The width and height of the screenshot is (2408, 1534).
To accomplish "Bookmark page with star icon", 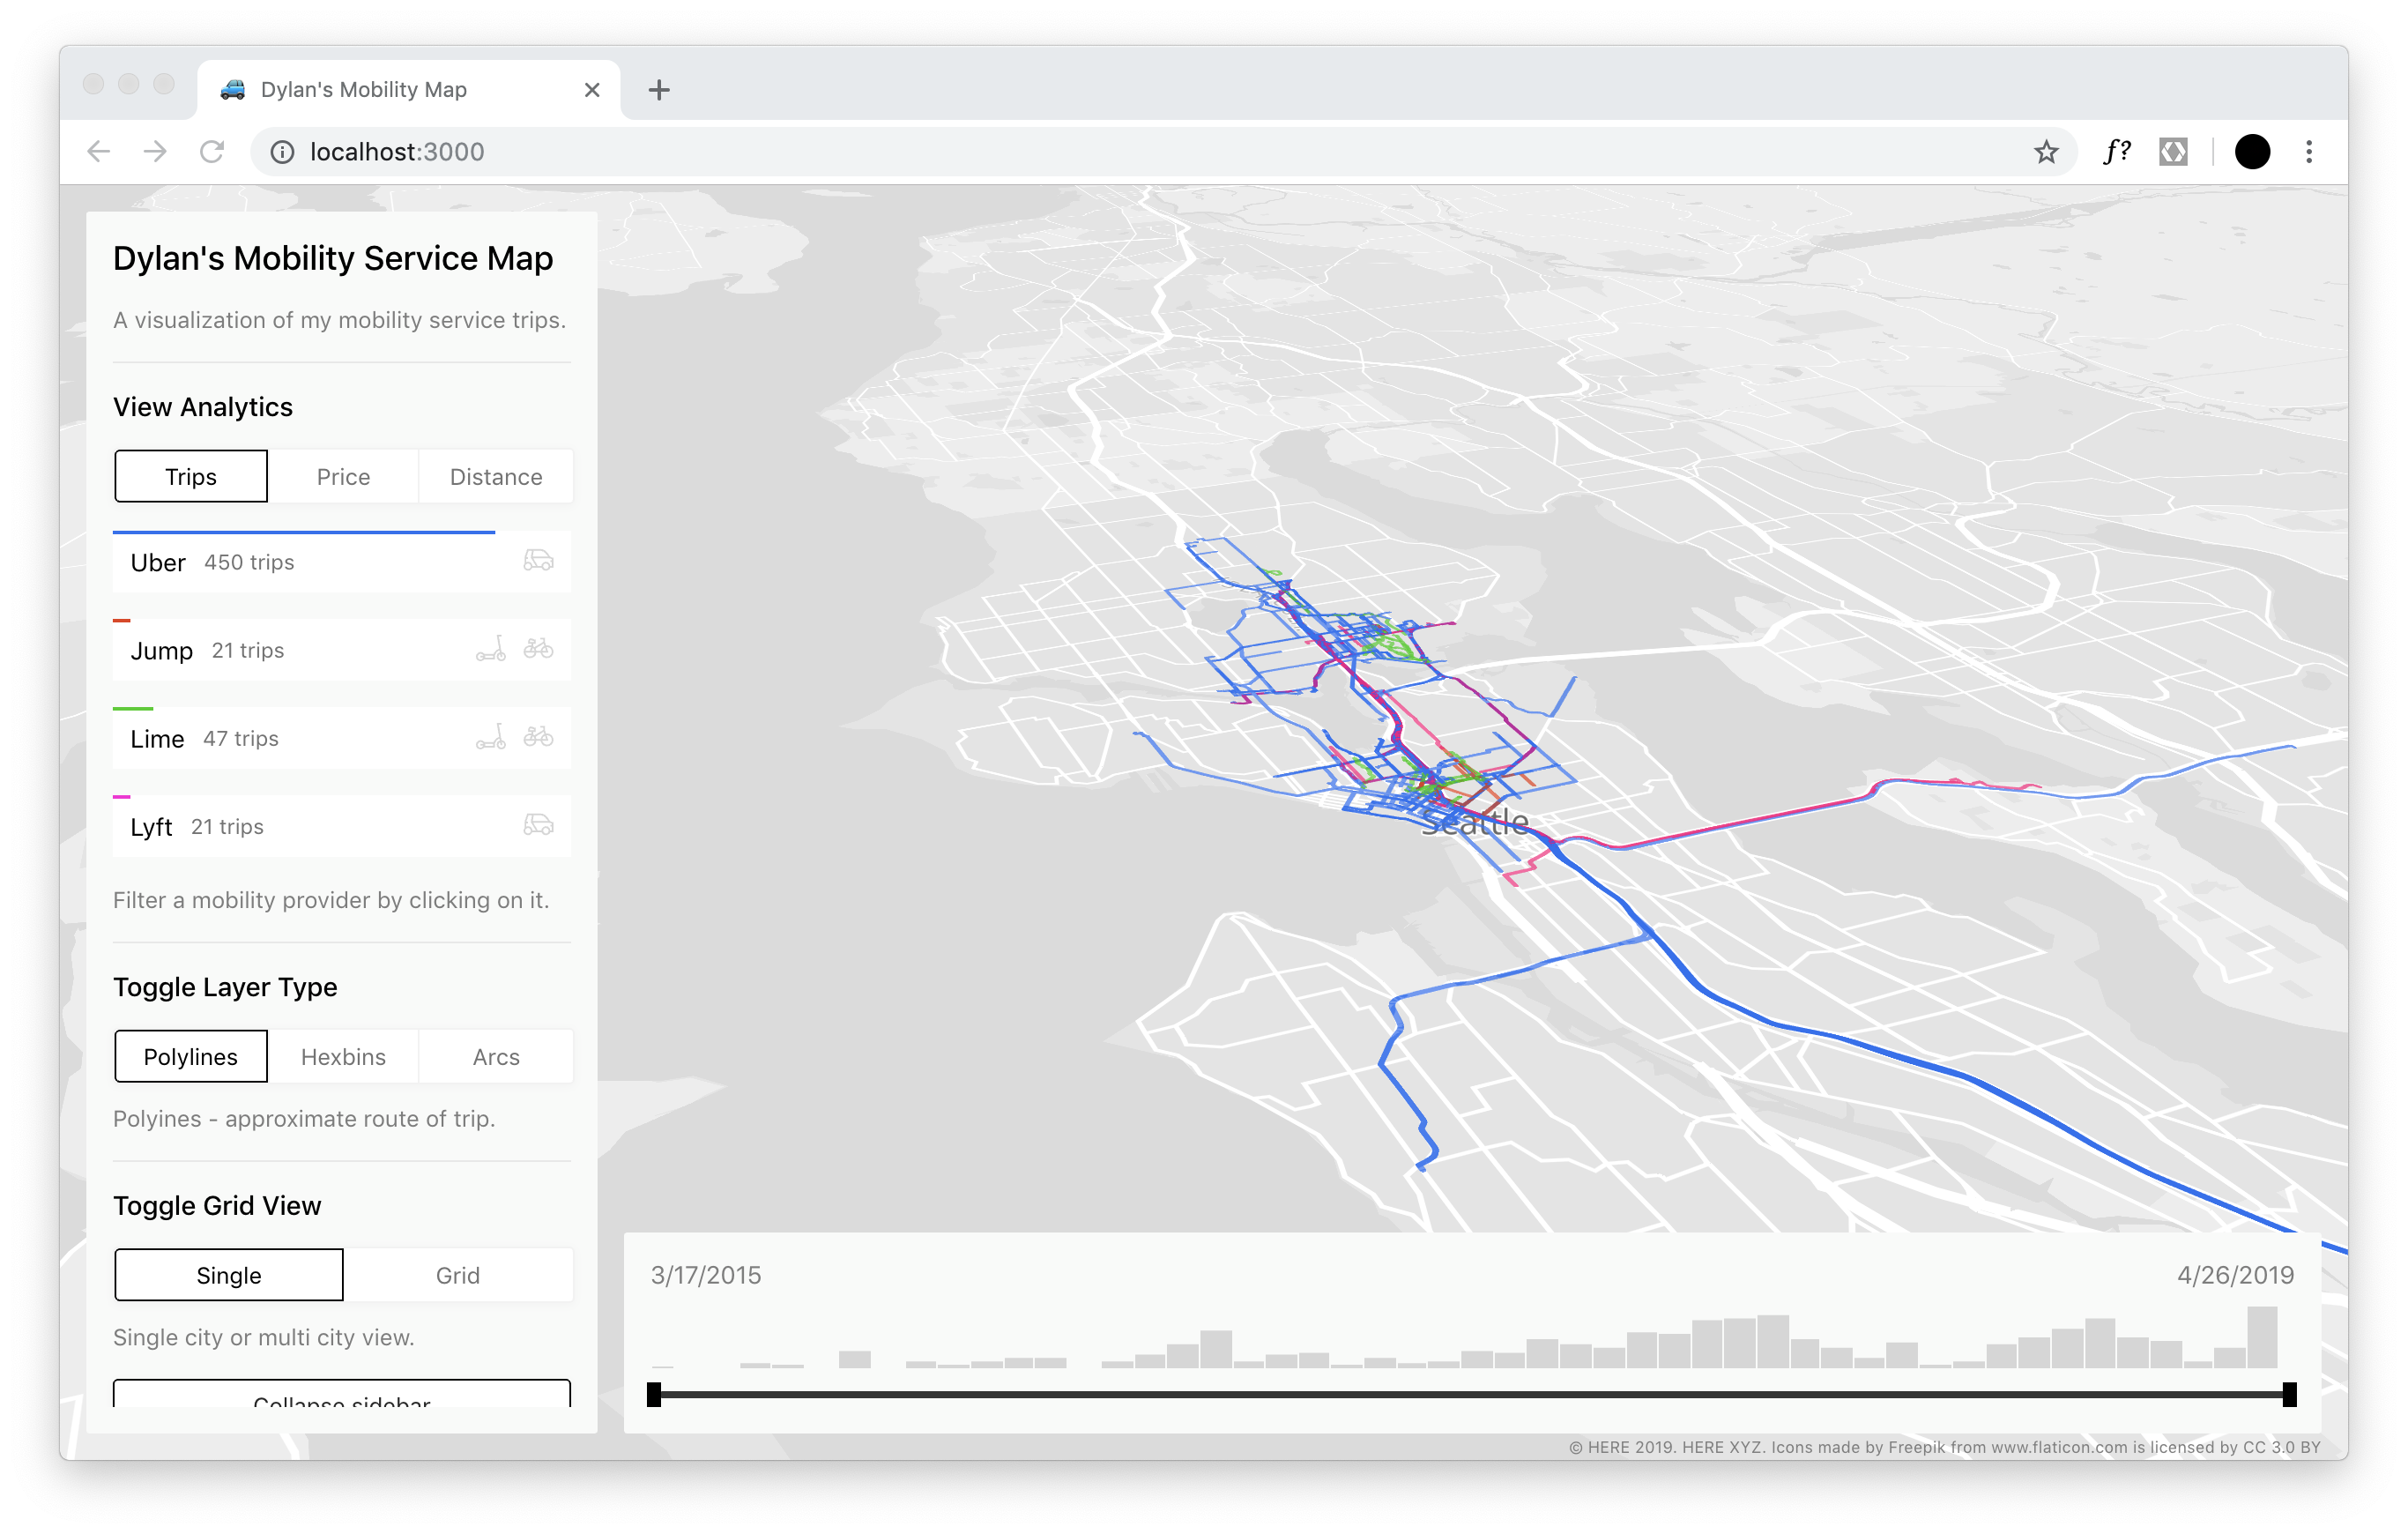I will pyautogui.click(x=2046, y=152).
